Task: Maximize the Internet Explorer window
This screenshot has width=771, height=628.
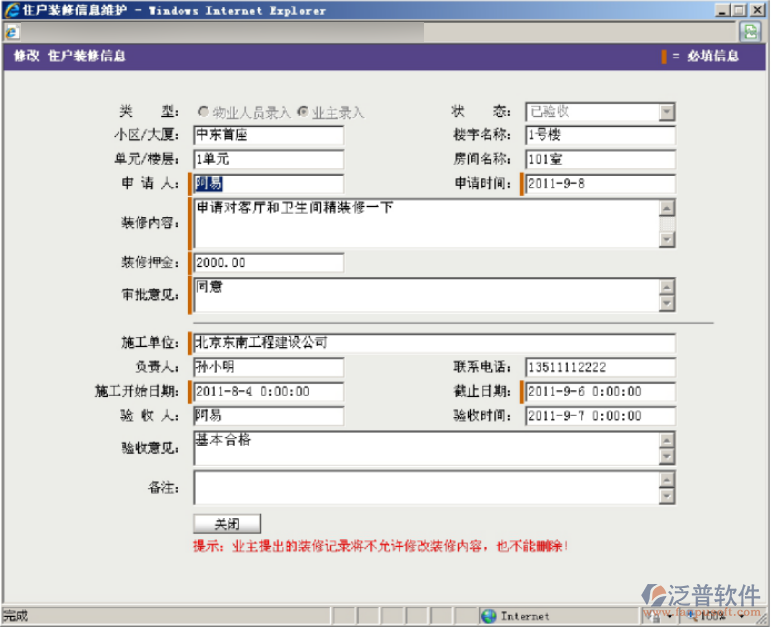Action: click(x=739, y=10)
